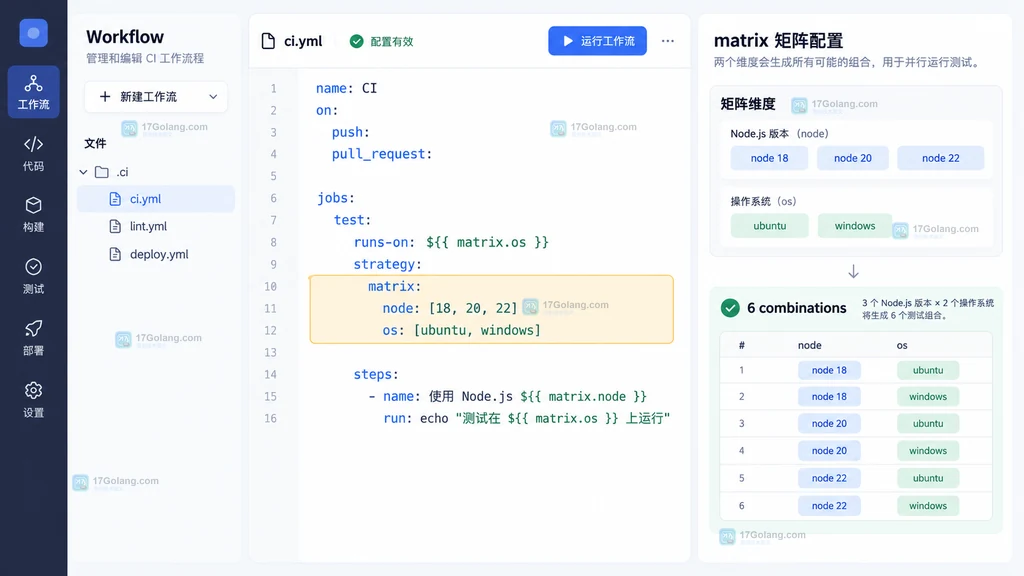Select the .ci folder
Viewport: 1024px width, 576px height.
(112, 172)
